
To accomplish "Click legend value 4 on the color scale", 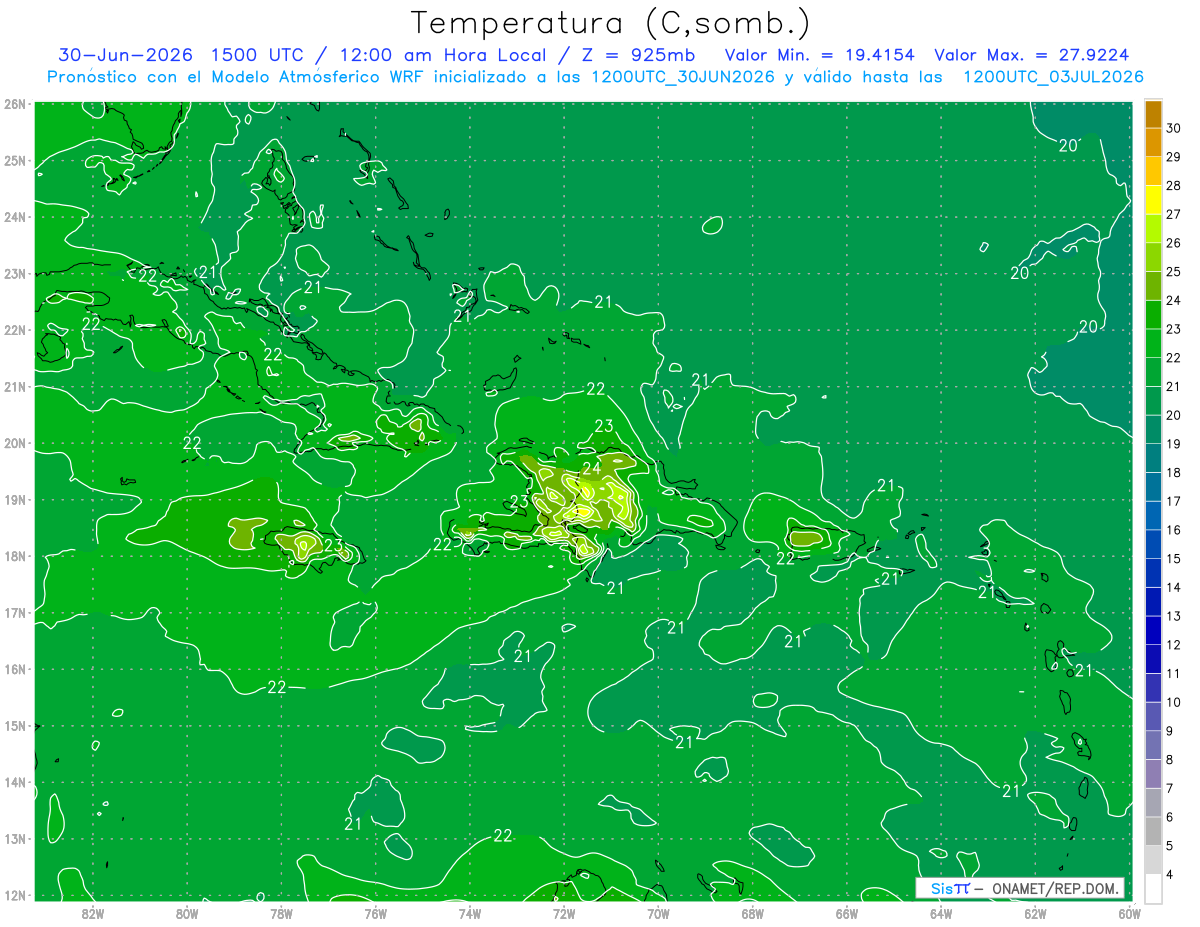I will click(1171, 874).
